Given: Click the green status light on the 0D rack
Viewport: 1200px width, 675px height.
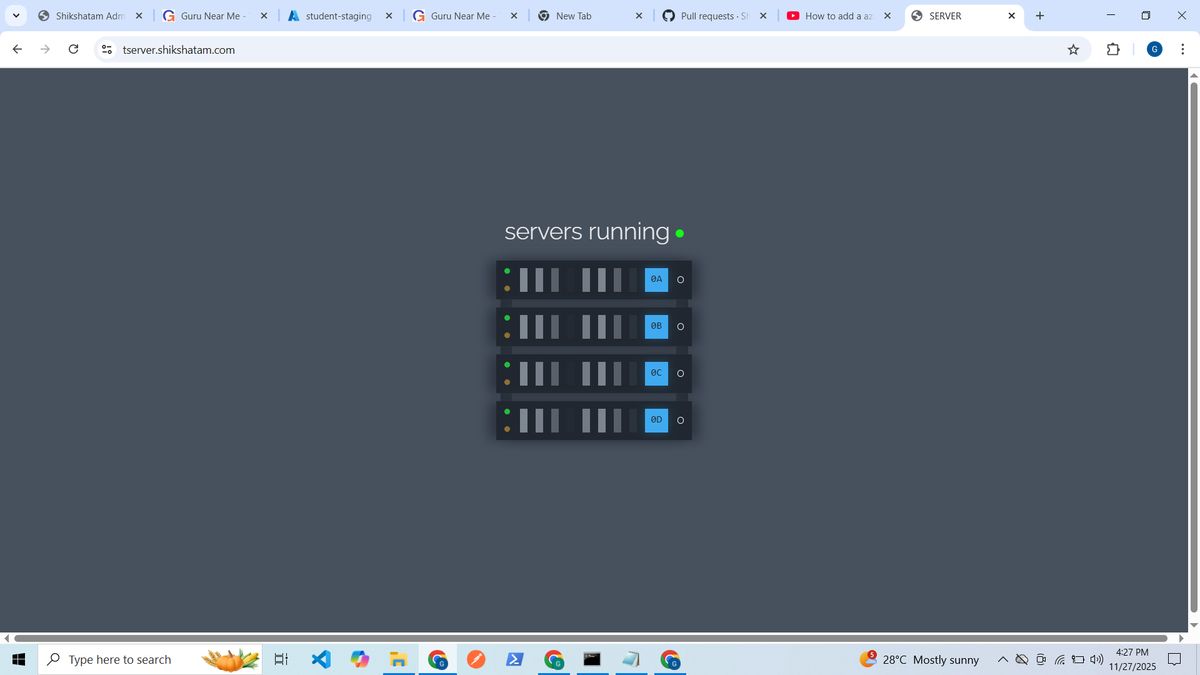Looking at the screenshot, I should click(507, 411).
